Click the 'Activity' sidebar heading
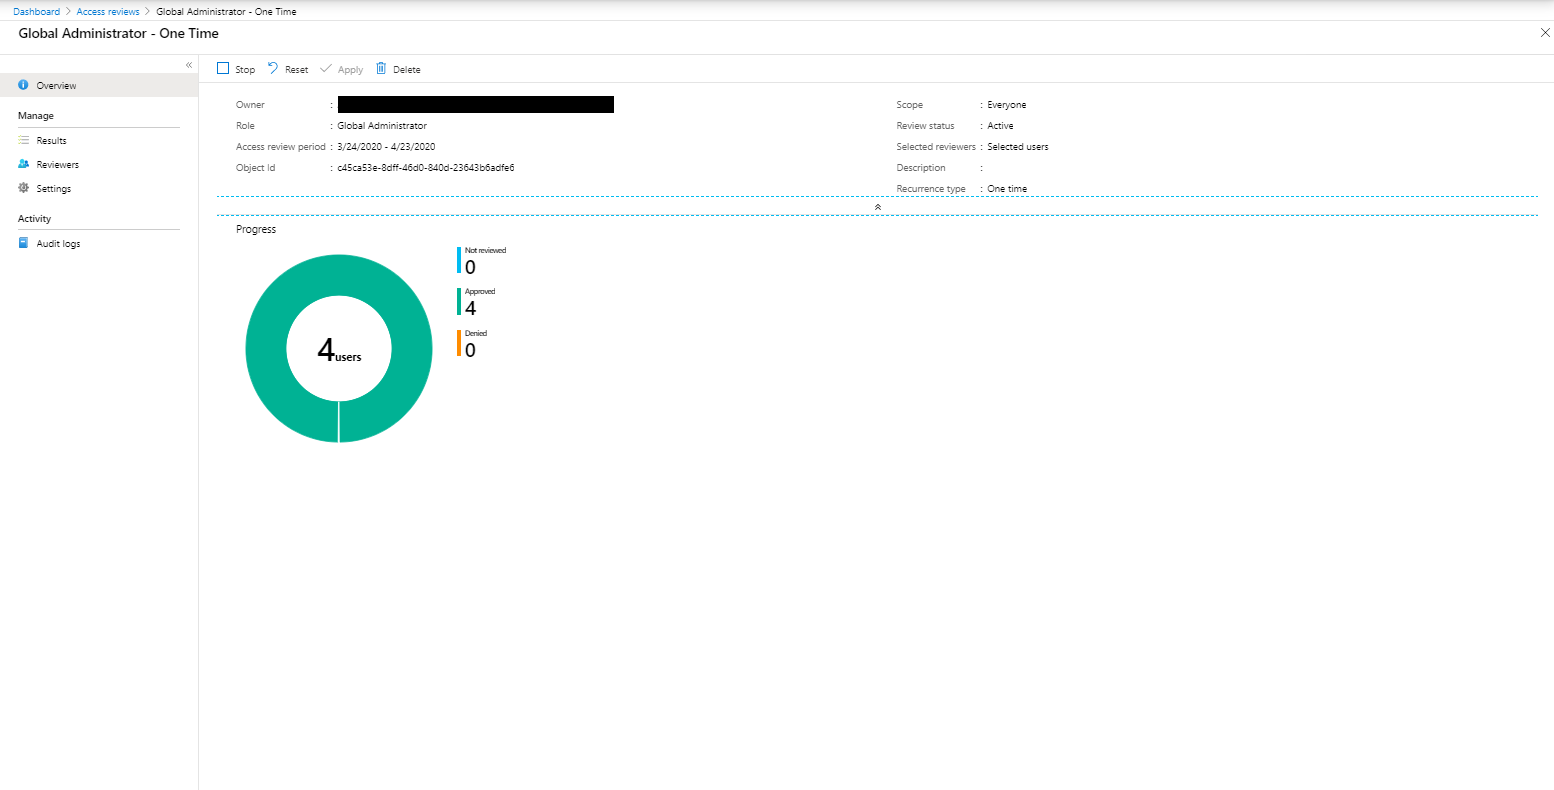 [x=35, y=219]
